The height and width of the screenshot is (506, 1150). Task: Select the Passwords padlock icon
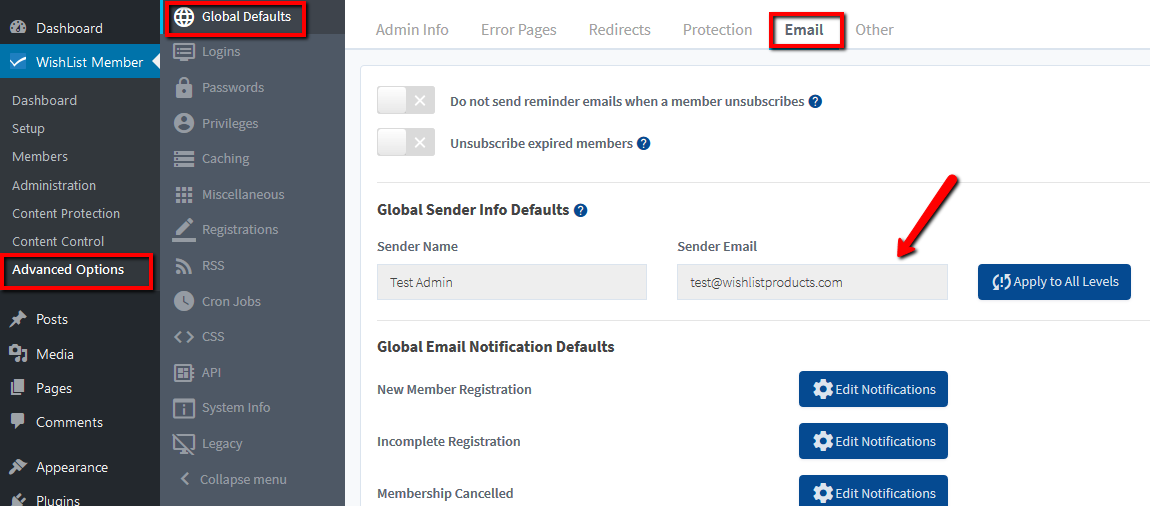tap(184, 87)
